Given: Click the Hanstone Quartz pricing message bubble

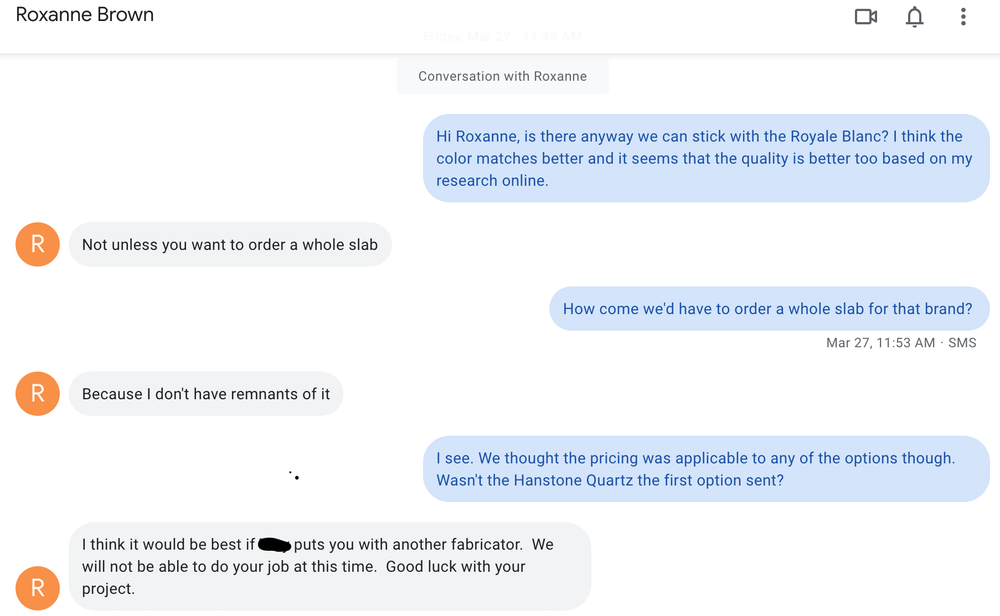Looking at the screenshot, I should coord(705,469).
